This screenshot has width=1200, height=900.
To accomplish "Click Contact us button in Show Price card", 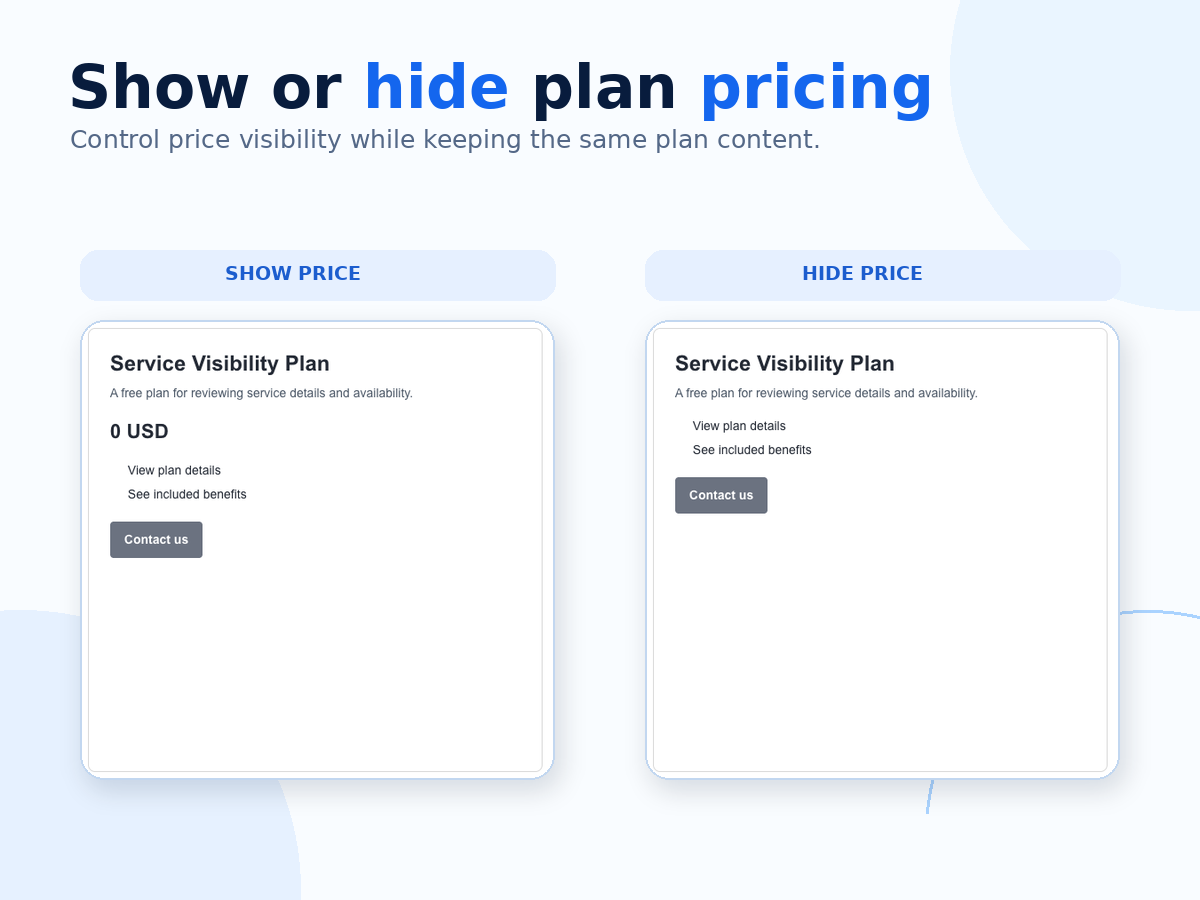I will (x=156, y=540).
